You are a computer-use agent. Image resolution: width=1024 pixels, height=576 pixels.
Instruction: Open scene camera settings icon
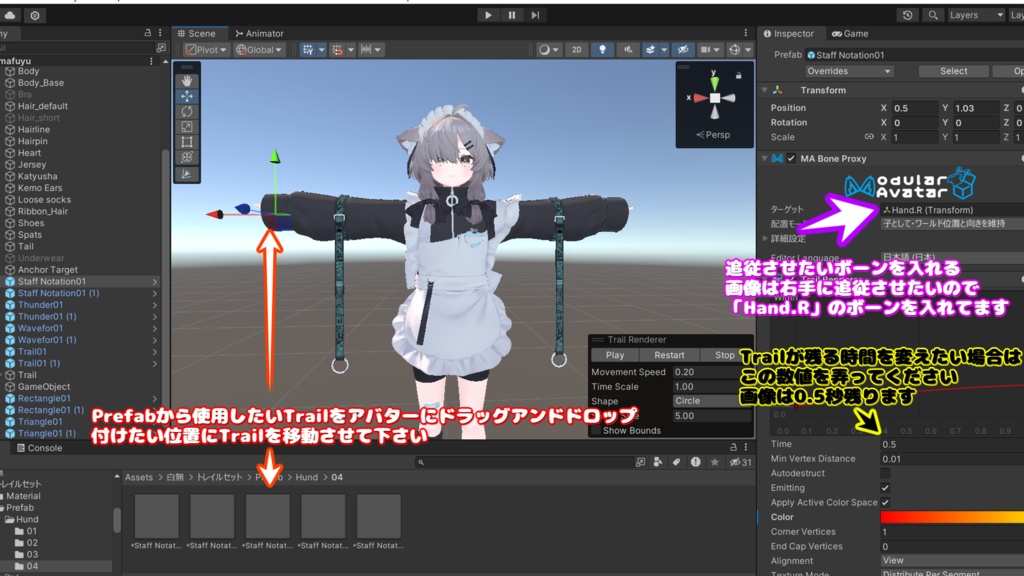point(705,50)
